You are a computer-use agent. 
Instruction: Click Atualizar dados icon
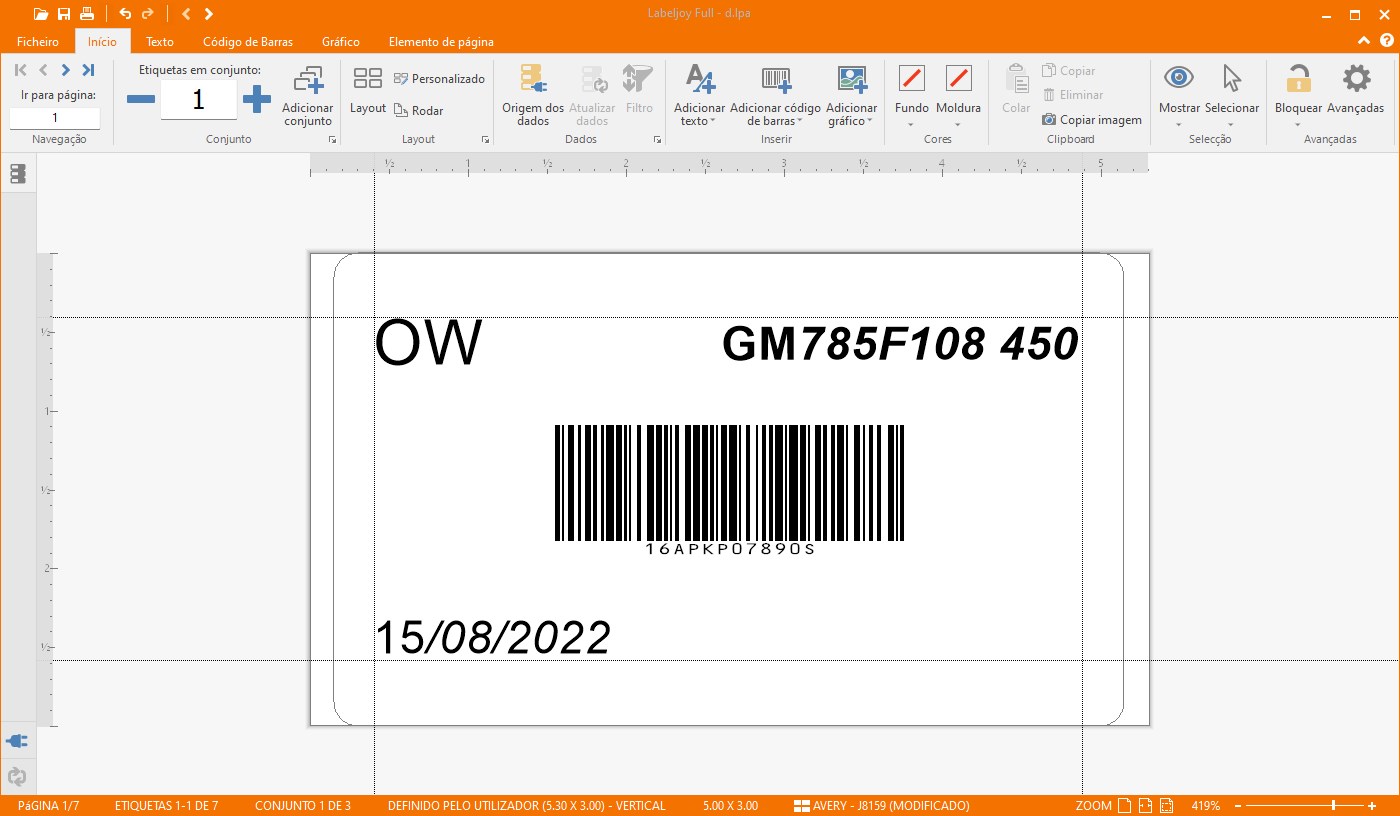tap(592, 97)
